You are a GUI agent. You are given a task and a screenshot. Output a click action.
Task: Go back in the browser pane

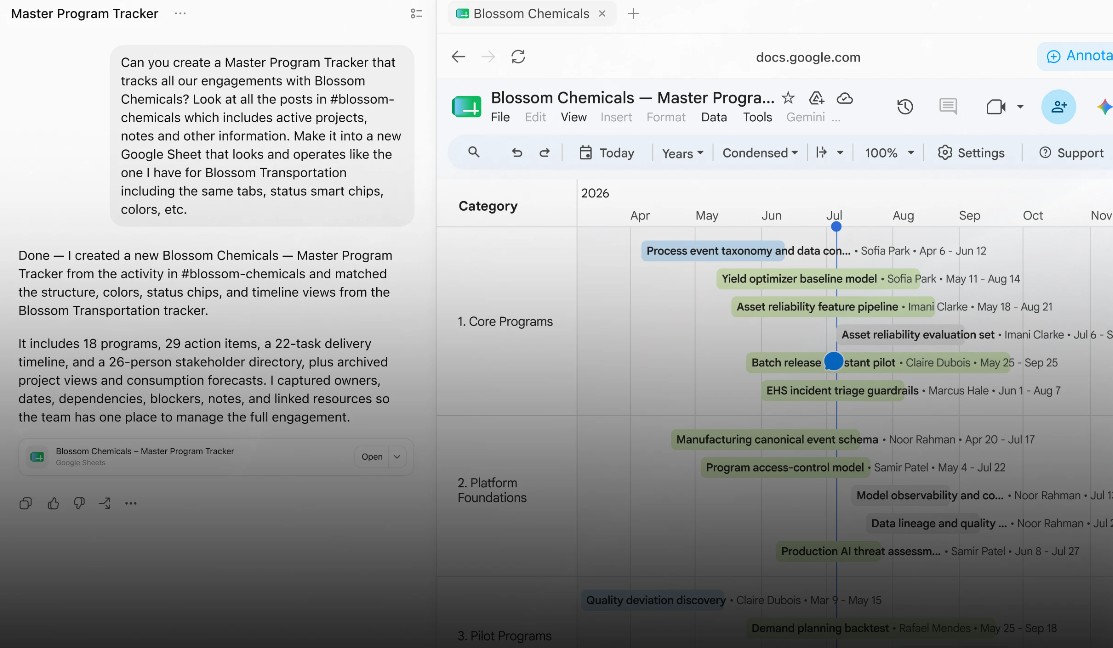coord(459,57)
